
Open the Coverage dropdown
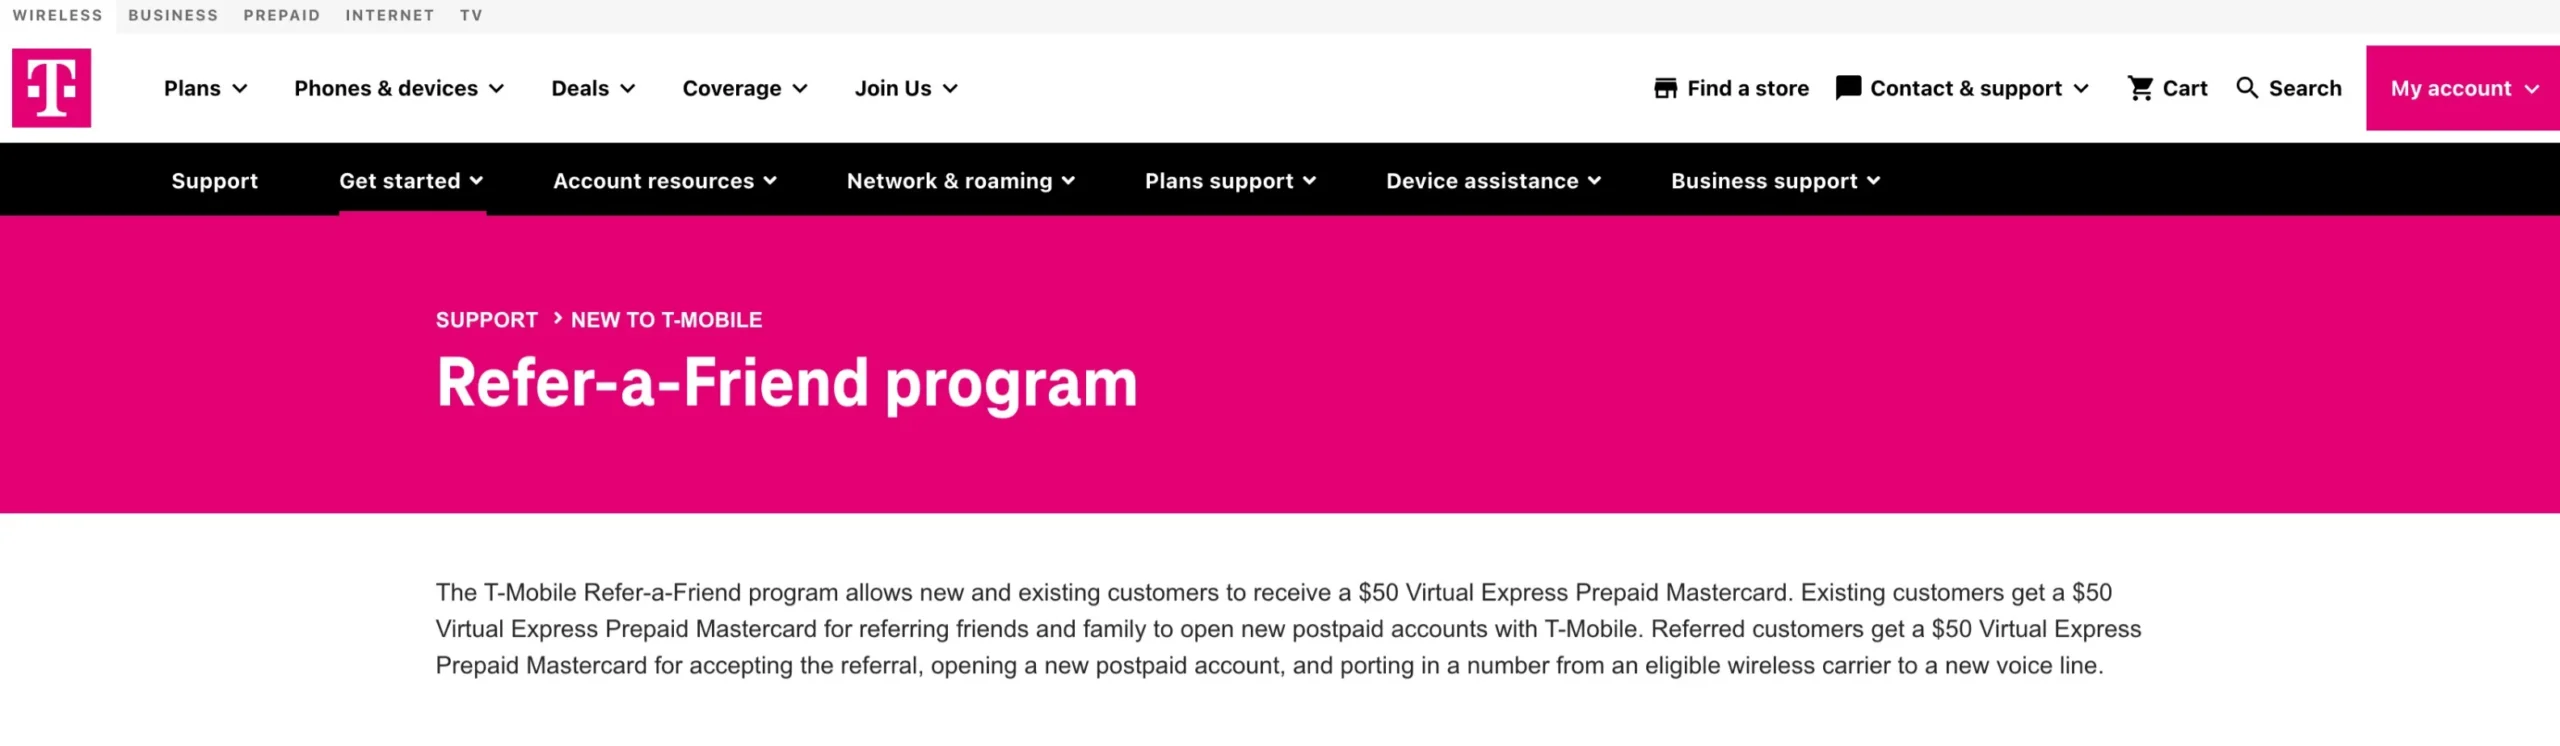pyautogui.click(x=744, y=88)
